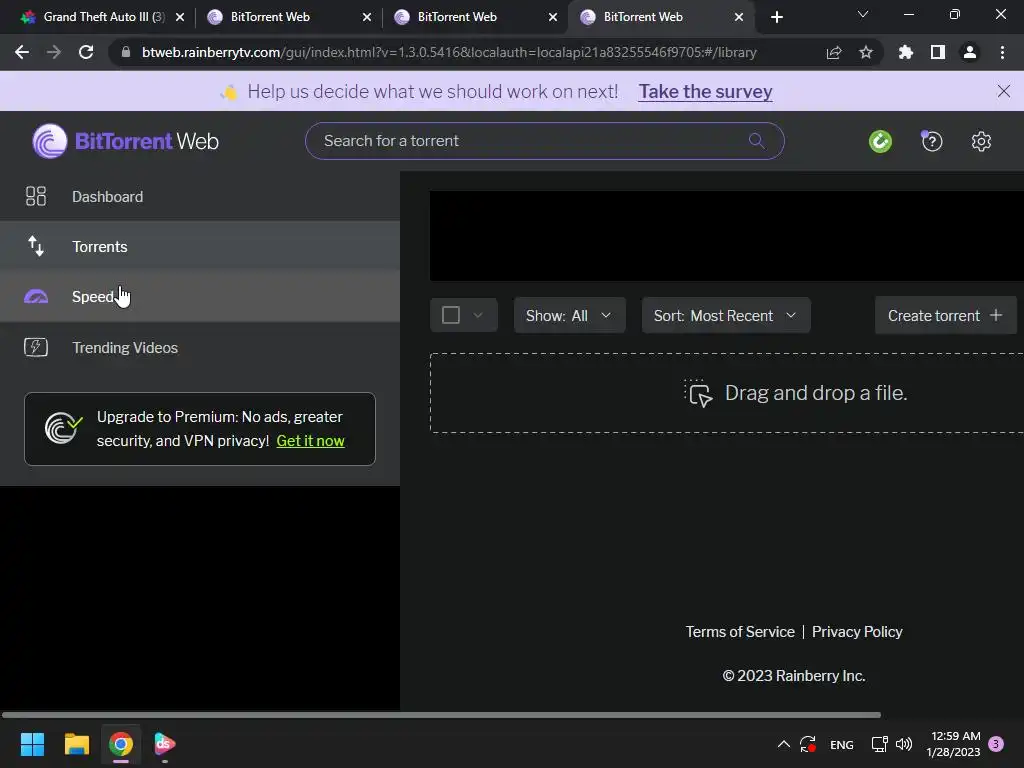Focus the Search for a torrent field
Image resolution: width=1024 pixels, height=768 pixels.
click(x=544, y=141)
